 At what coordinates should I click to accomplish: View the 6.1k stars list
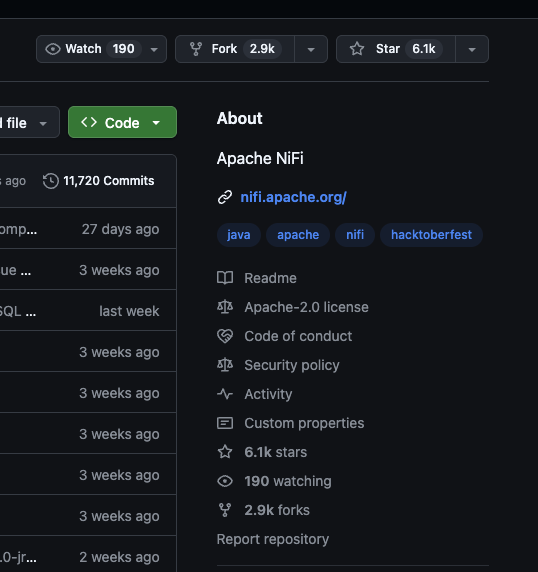(276, 452)
